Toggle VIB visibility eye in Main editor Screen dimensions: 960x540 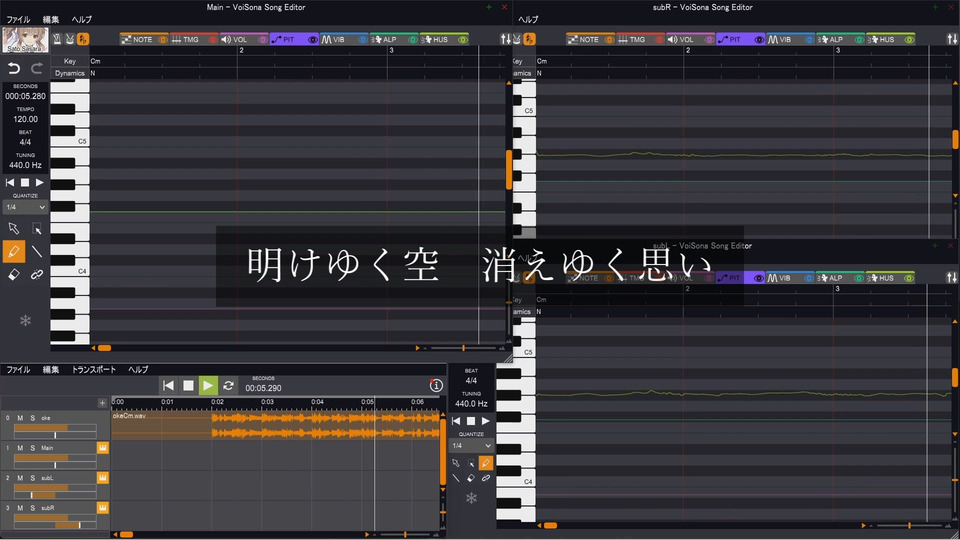[362, 40]
